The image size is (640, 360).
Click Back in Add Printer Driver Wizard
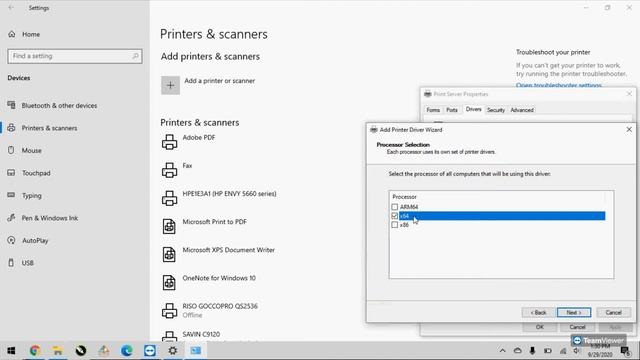click(x=538, y=312)
